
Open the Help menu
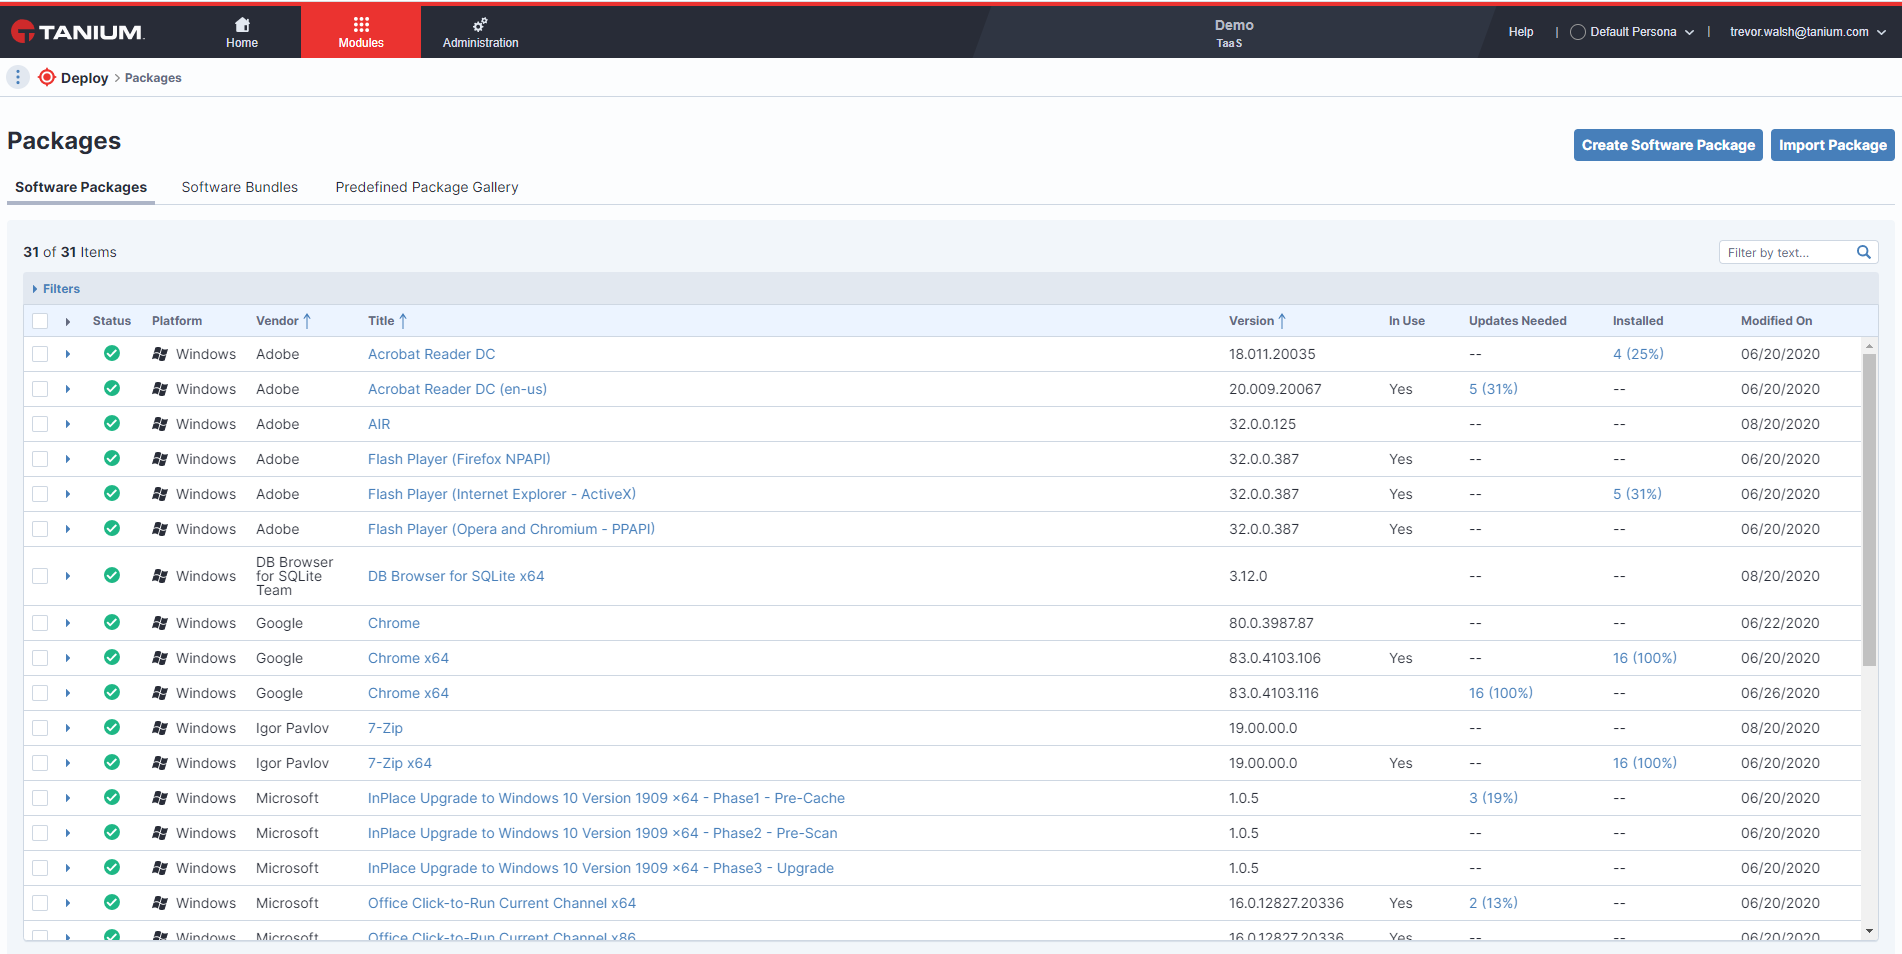(1521, 32)
